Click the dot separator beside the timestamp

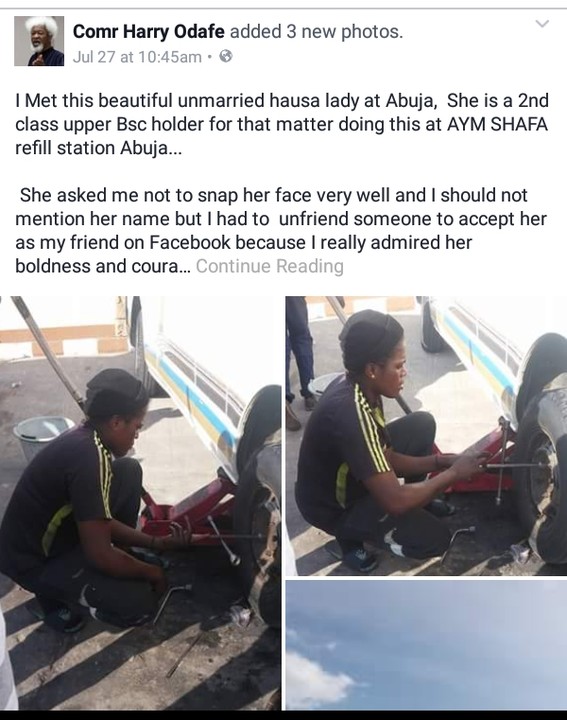coord(209,57)
